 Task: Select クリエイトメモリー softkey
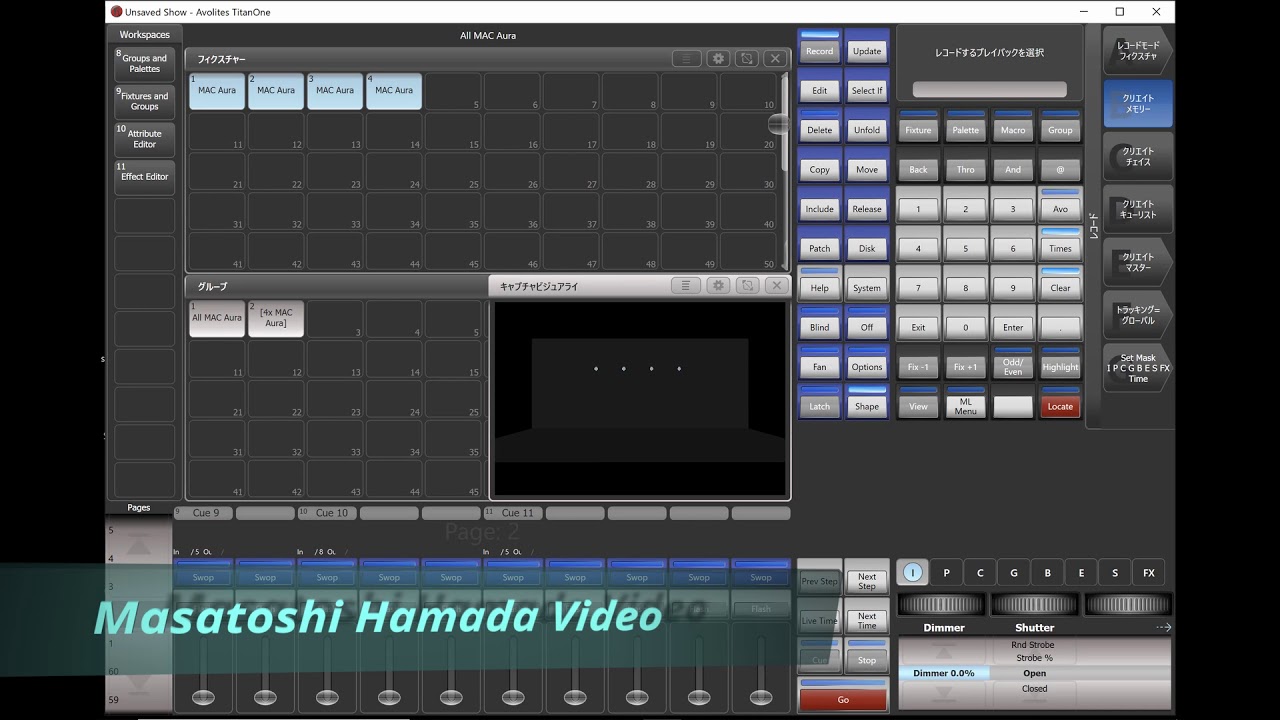point(1138,103)
